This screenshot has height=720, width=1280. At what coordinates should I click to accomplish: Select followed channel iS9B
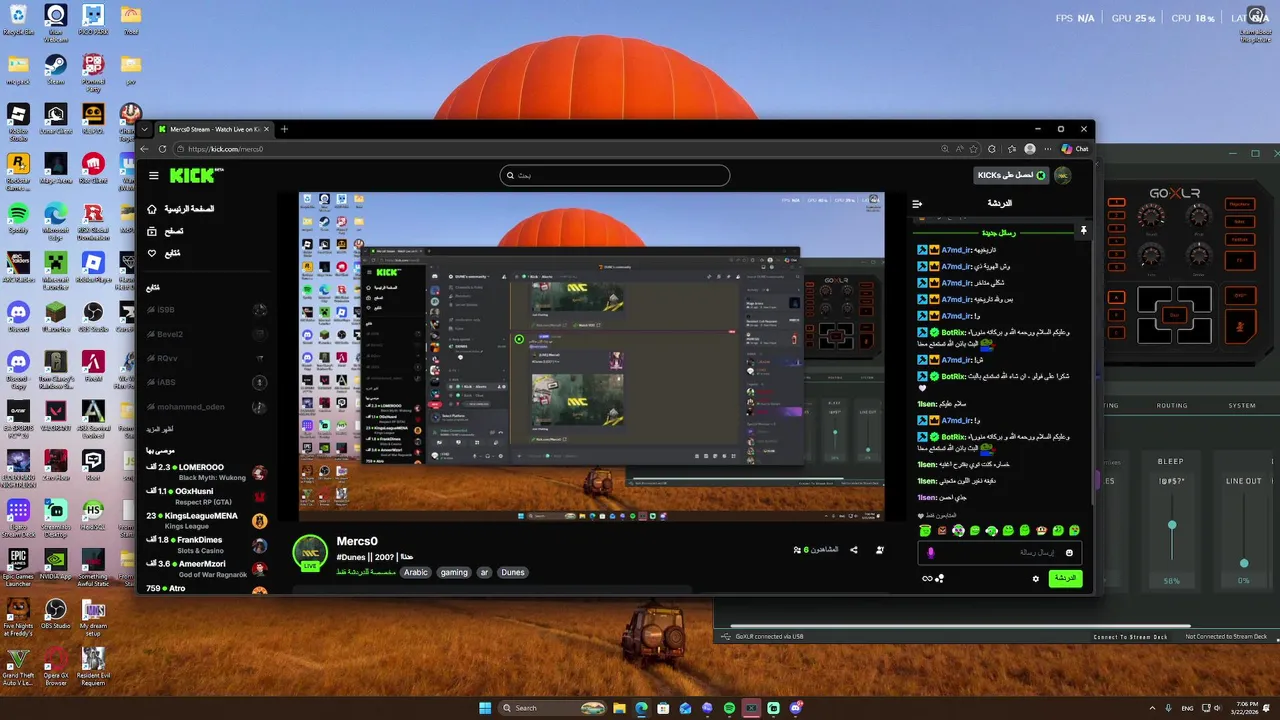click(x=207, y=310)
